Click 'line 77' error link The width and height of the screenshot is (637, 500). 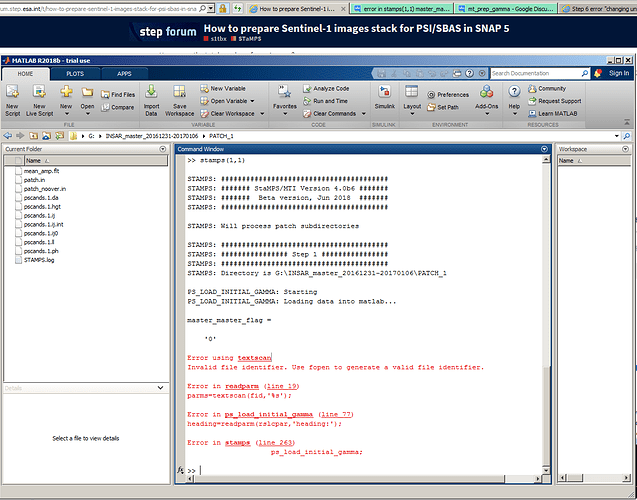click(336, 415)
